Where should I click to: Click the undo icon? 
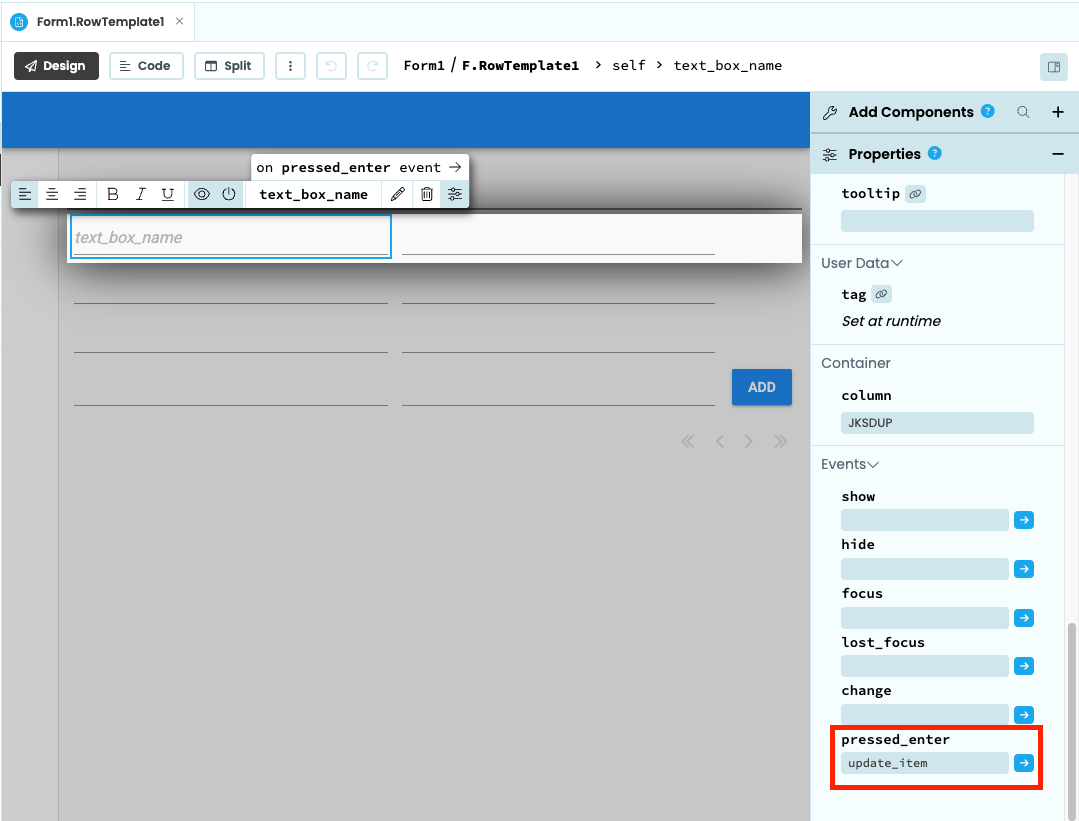click(x=331, y=66)
